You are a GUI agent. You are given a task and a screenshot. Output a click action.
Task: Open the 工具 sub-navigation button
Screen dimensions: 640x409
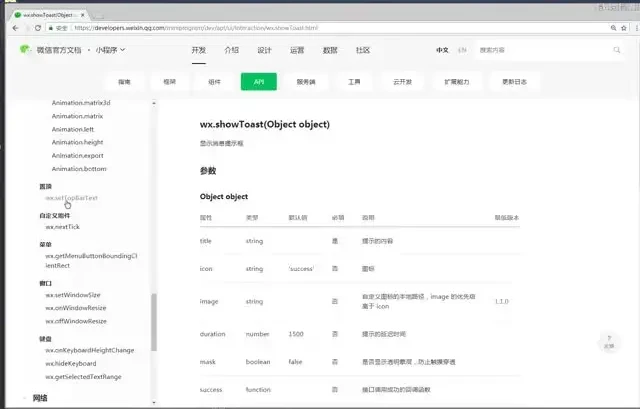[x=354, y=82]
